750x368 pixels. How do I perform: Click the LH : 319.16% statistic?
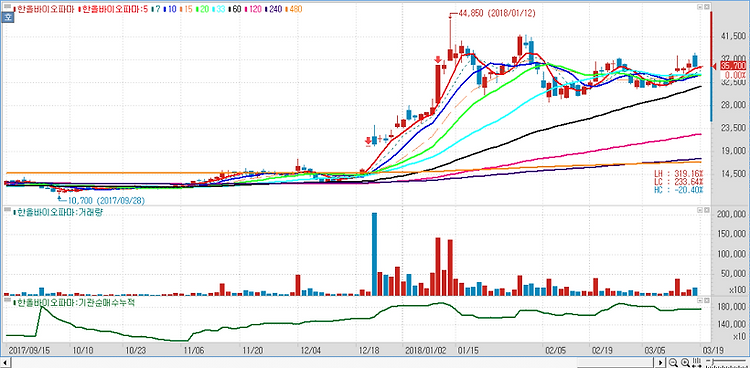[678, 174]
